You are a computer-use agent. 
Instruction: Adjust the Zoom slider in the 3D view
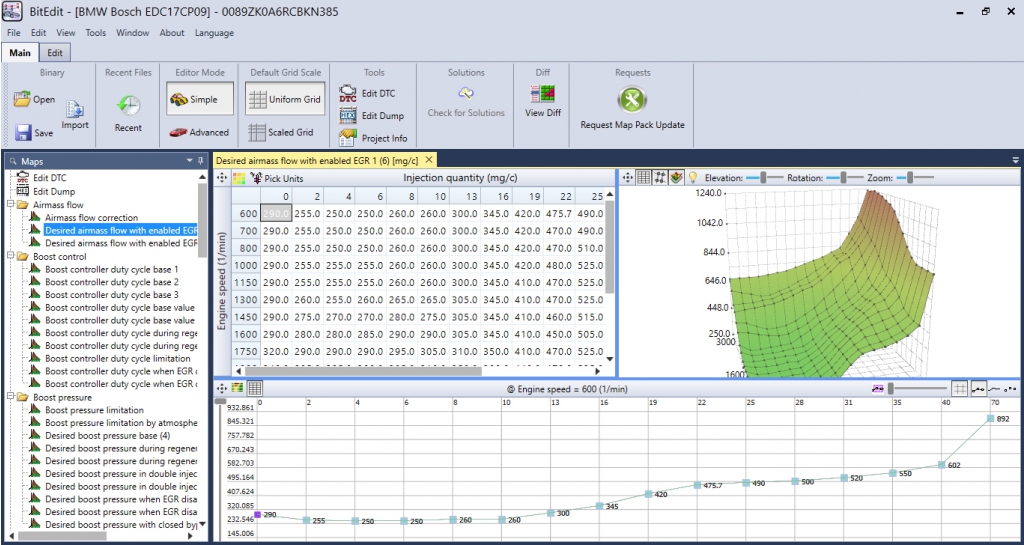[x=916, y=177]
